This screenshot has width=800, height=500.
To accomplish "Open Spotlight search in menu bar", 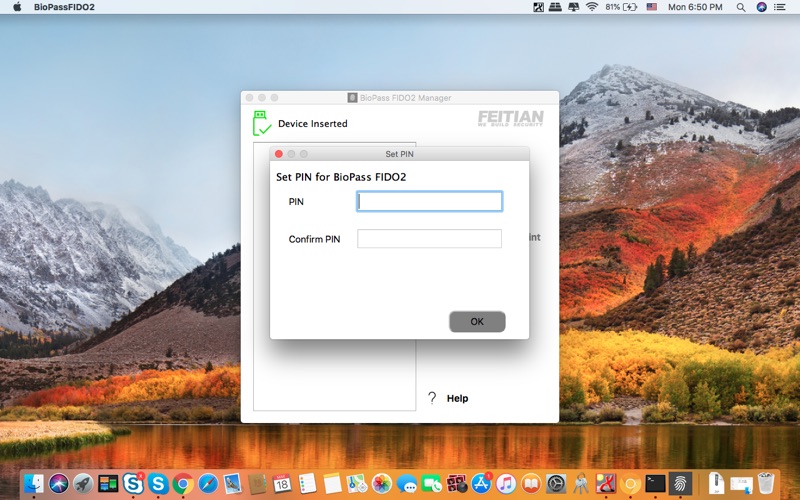I will tap(741, 7).
